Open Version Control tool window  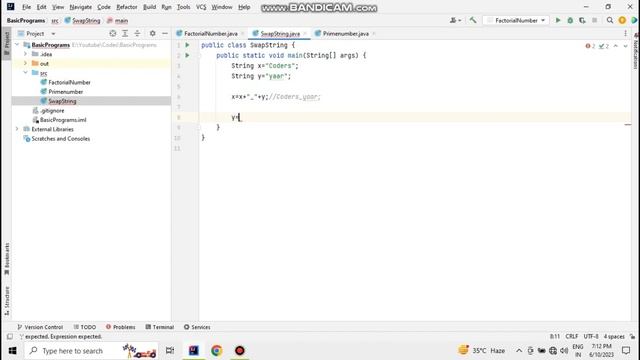pos(40,327)
